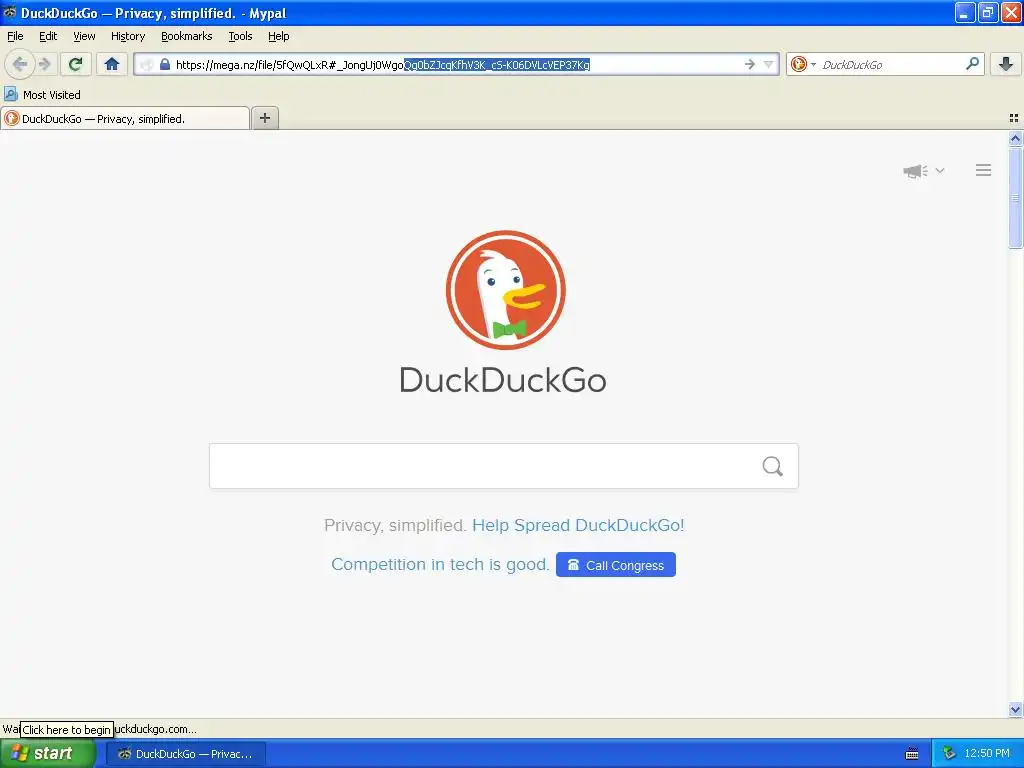Click the scrollbar down arrow
The width and height of the screenshot is (1024, 768).
pyautogui.click(x=1015, y=709)
